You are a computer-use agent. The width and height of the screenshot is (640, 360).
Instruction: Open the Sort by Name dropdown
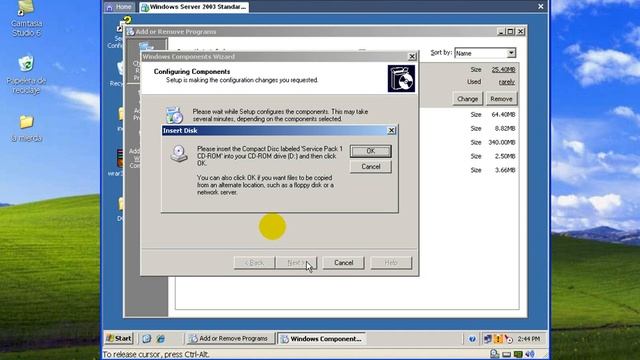[x=511, y=53]
